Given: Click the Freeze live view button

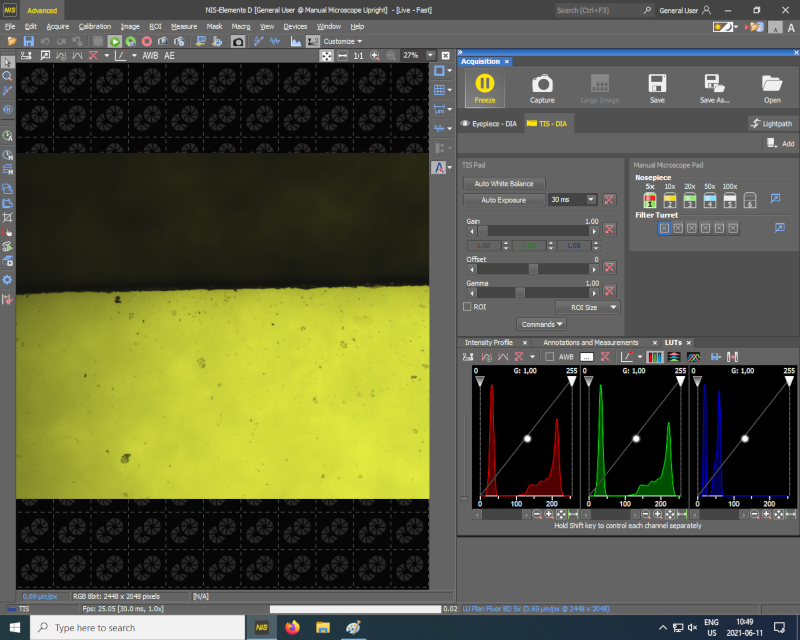Looking at the screenshot, I should tap(485, 89).
